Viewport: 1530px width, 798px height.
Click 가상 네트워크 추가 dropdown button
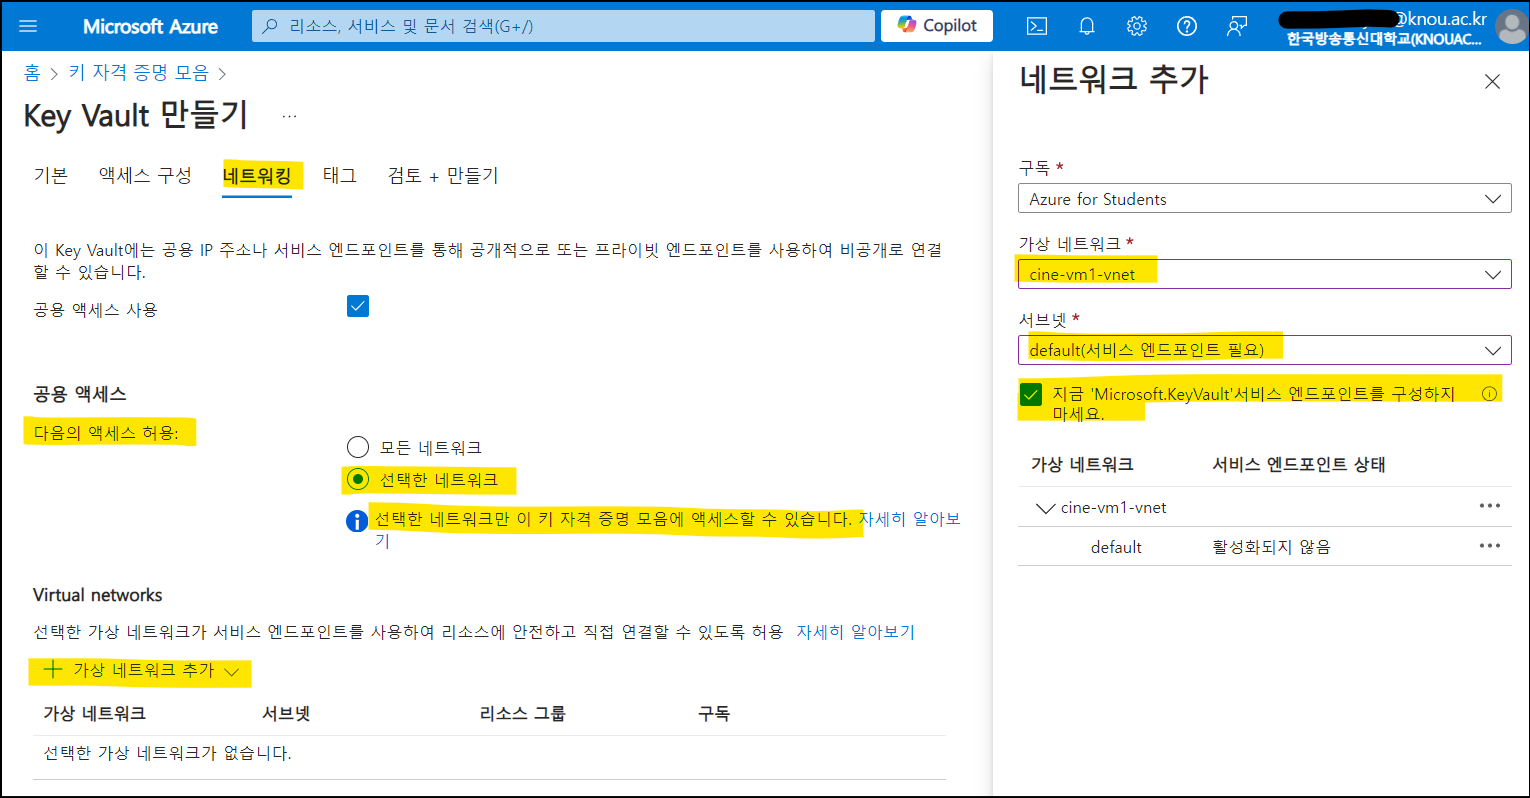(x=141, y=671)
